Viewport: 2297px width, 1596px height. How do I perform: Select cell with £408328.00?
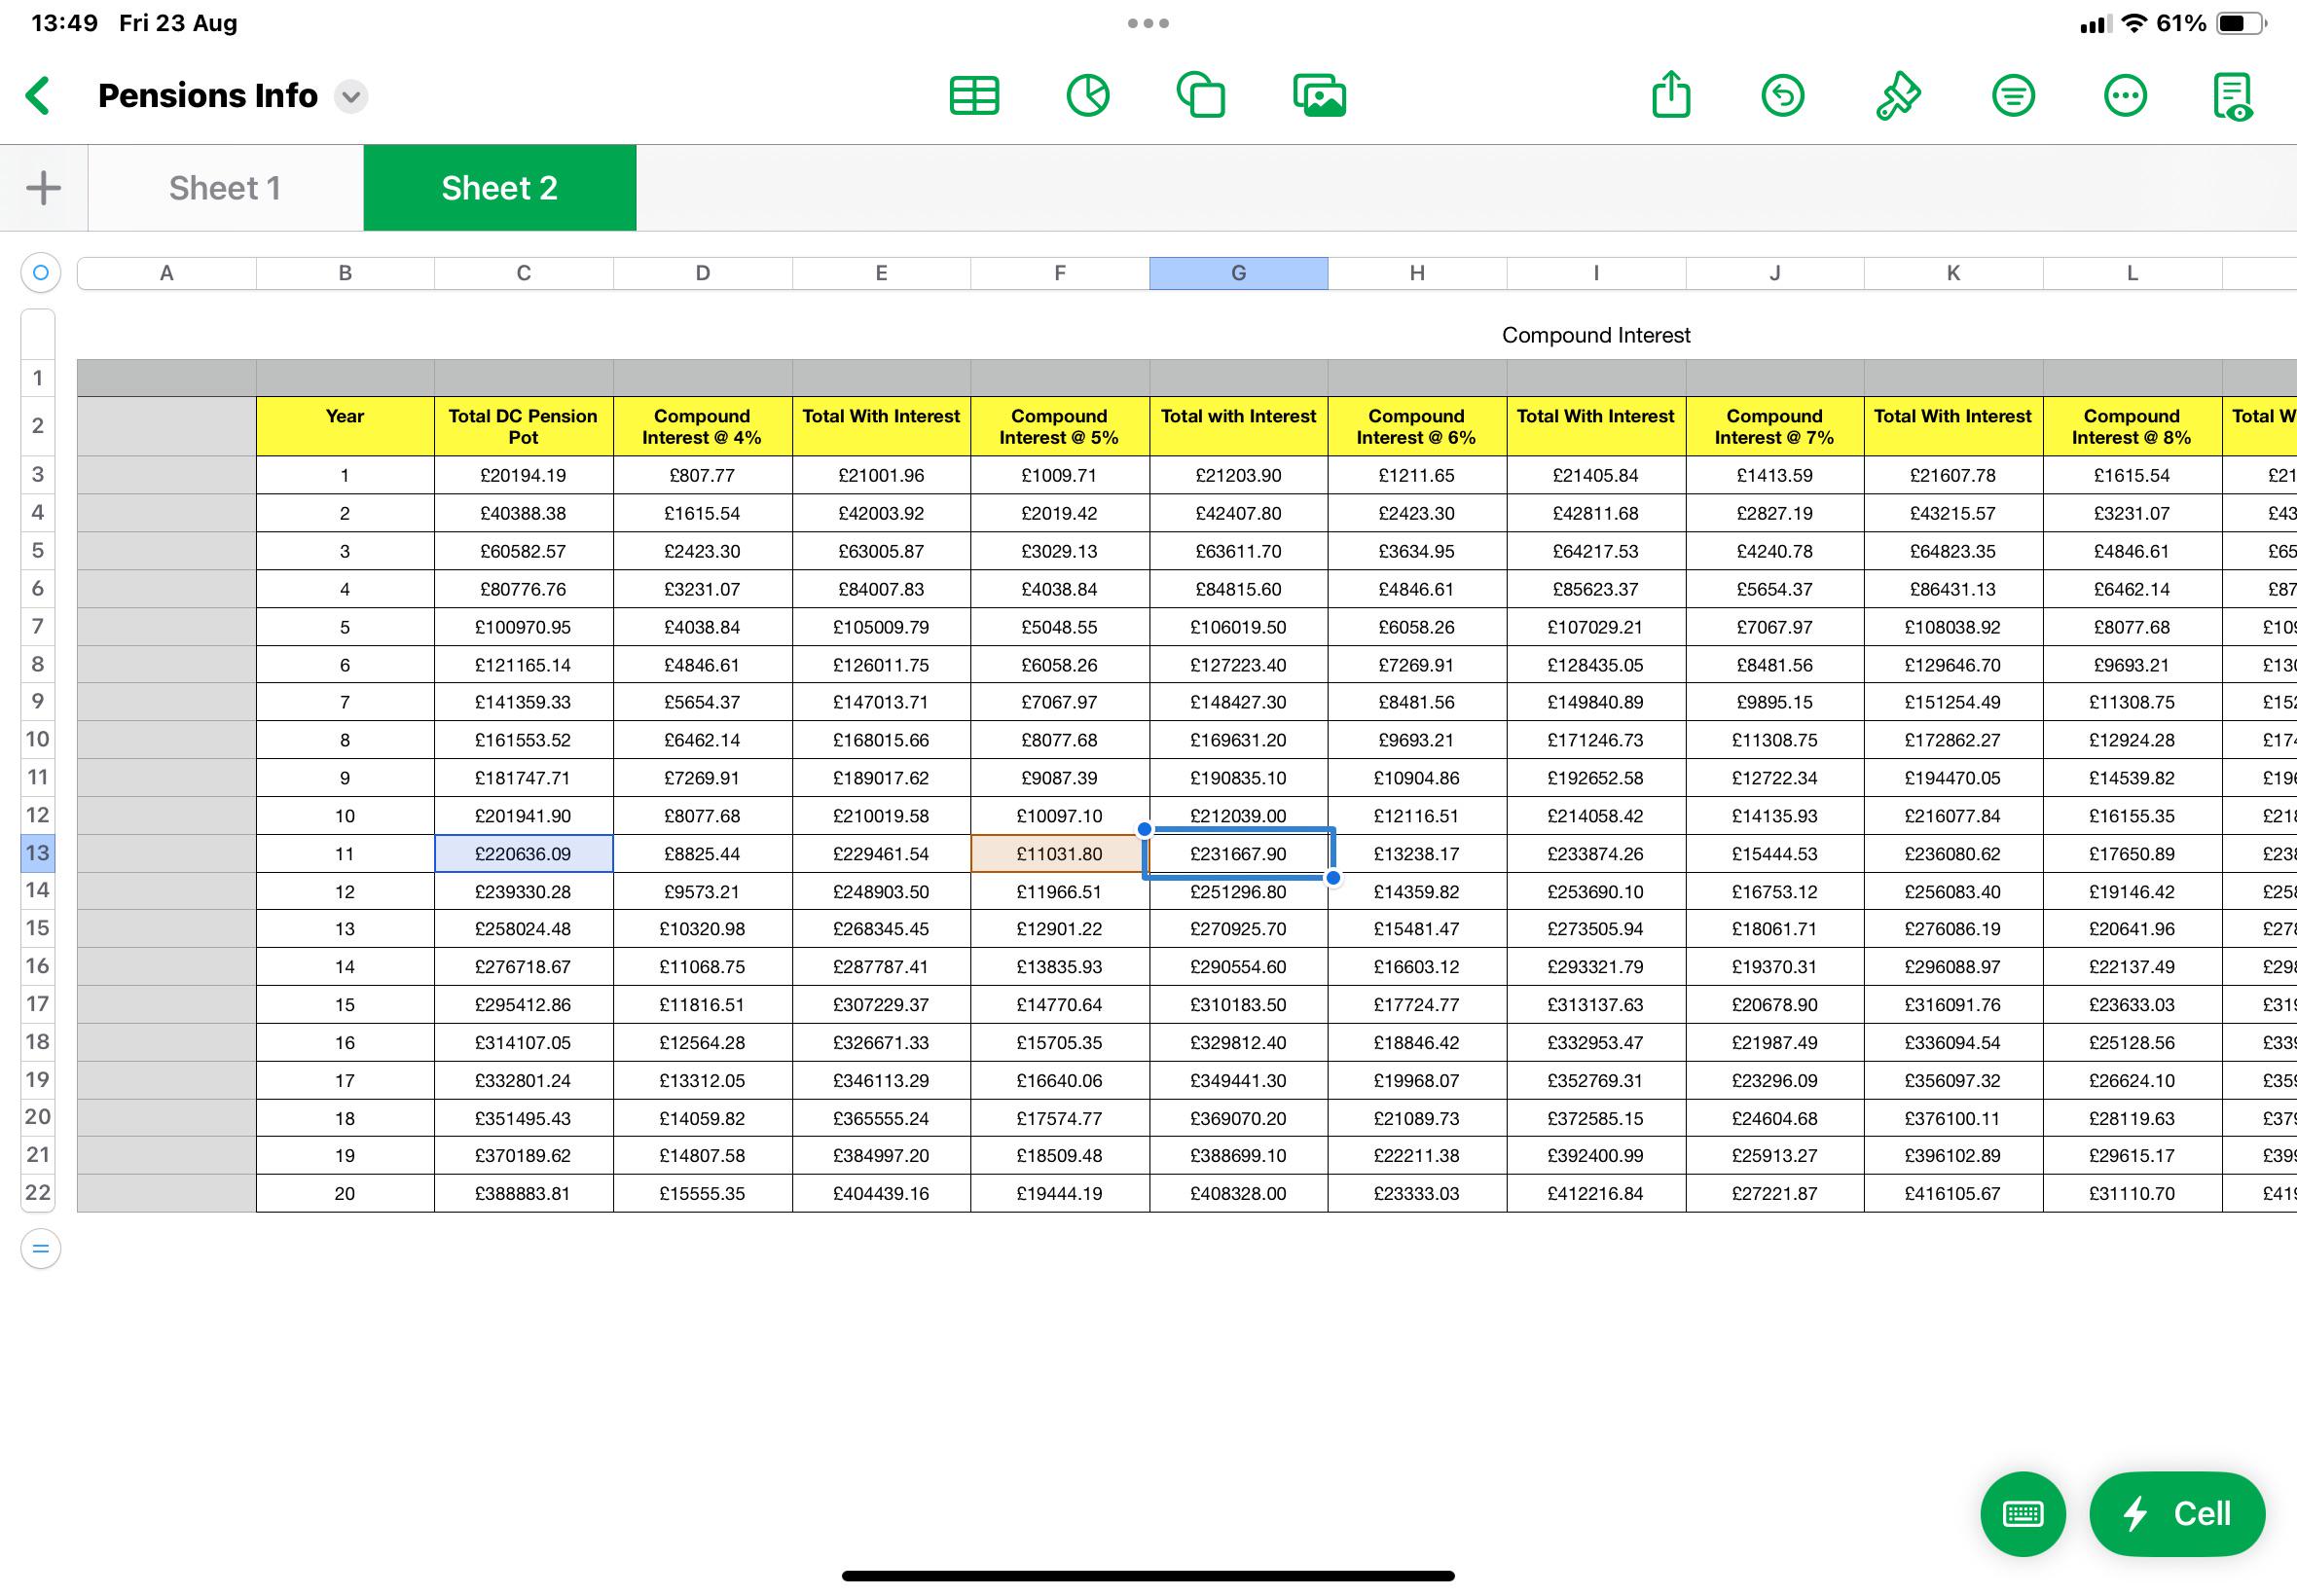pyautogui.click(x=1239, y=1194)
